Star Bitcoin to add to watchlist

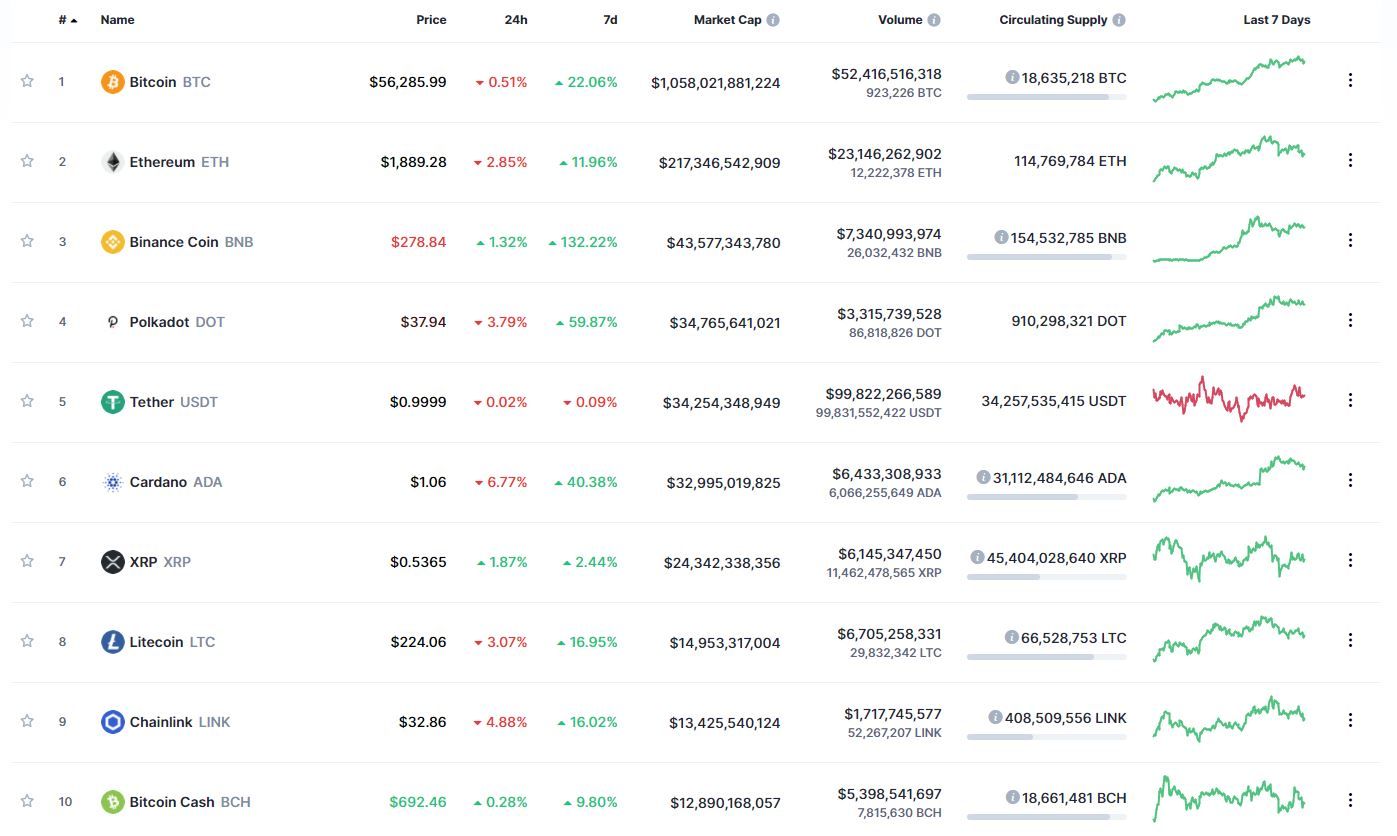27,81
